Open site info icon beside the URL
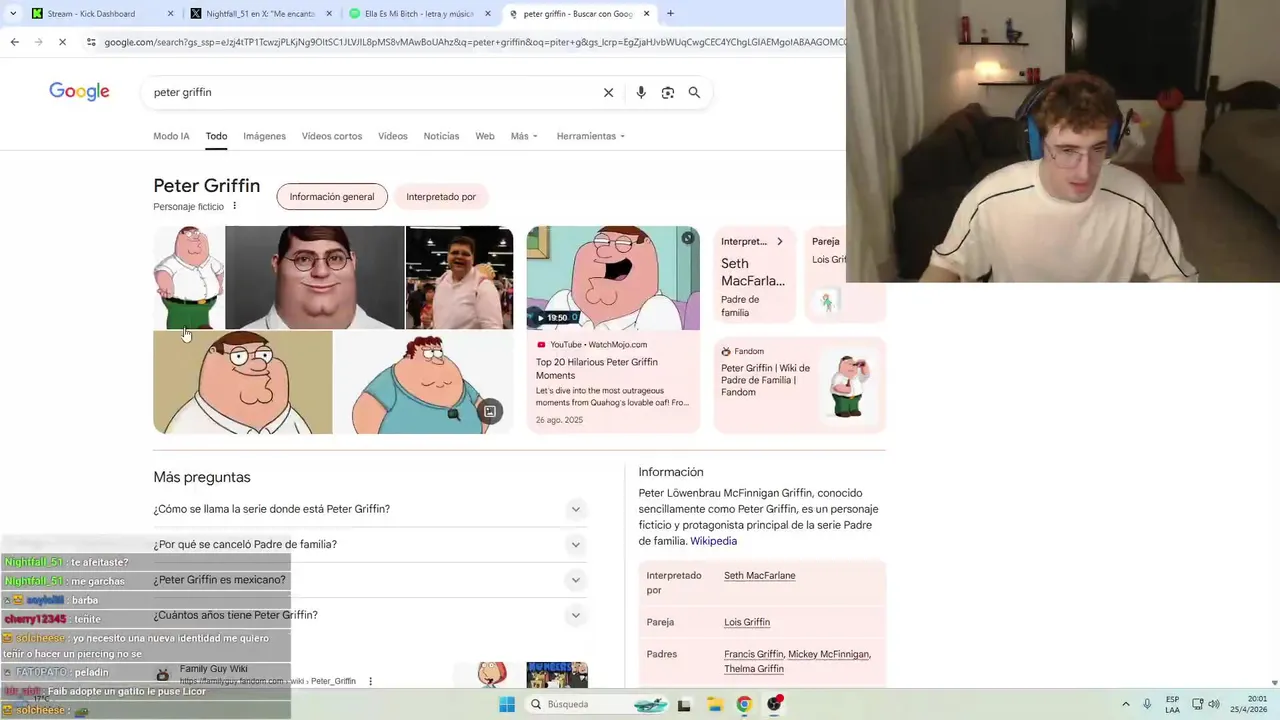This screenshot has height=720, width=1280. click(91, 42)
